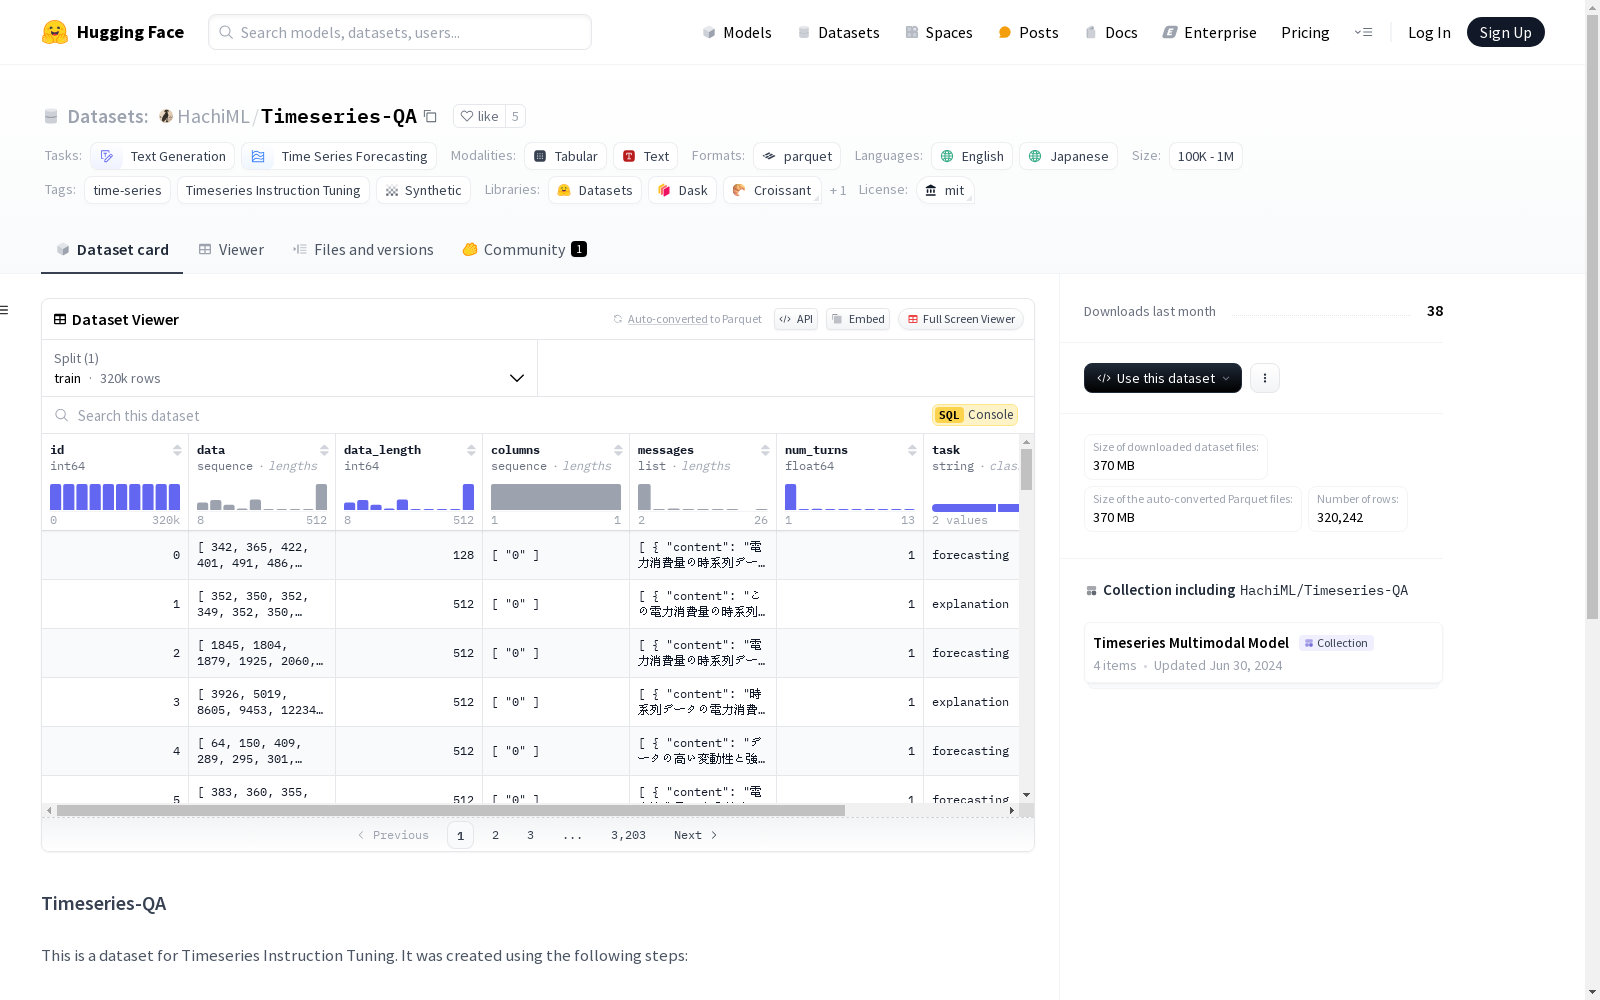This screenshot has height=1000, width=1600.
Task: Click the Datasets breadcrumb icon
Action: click(51, 116)
